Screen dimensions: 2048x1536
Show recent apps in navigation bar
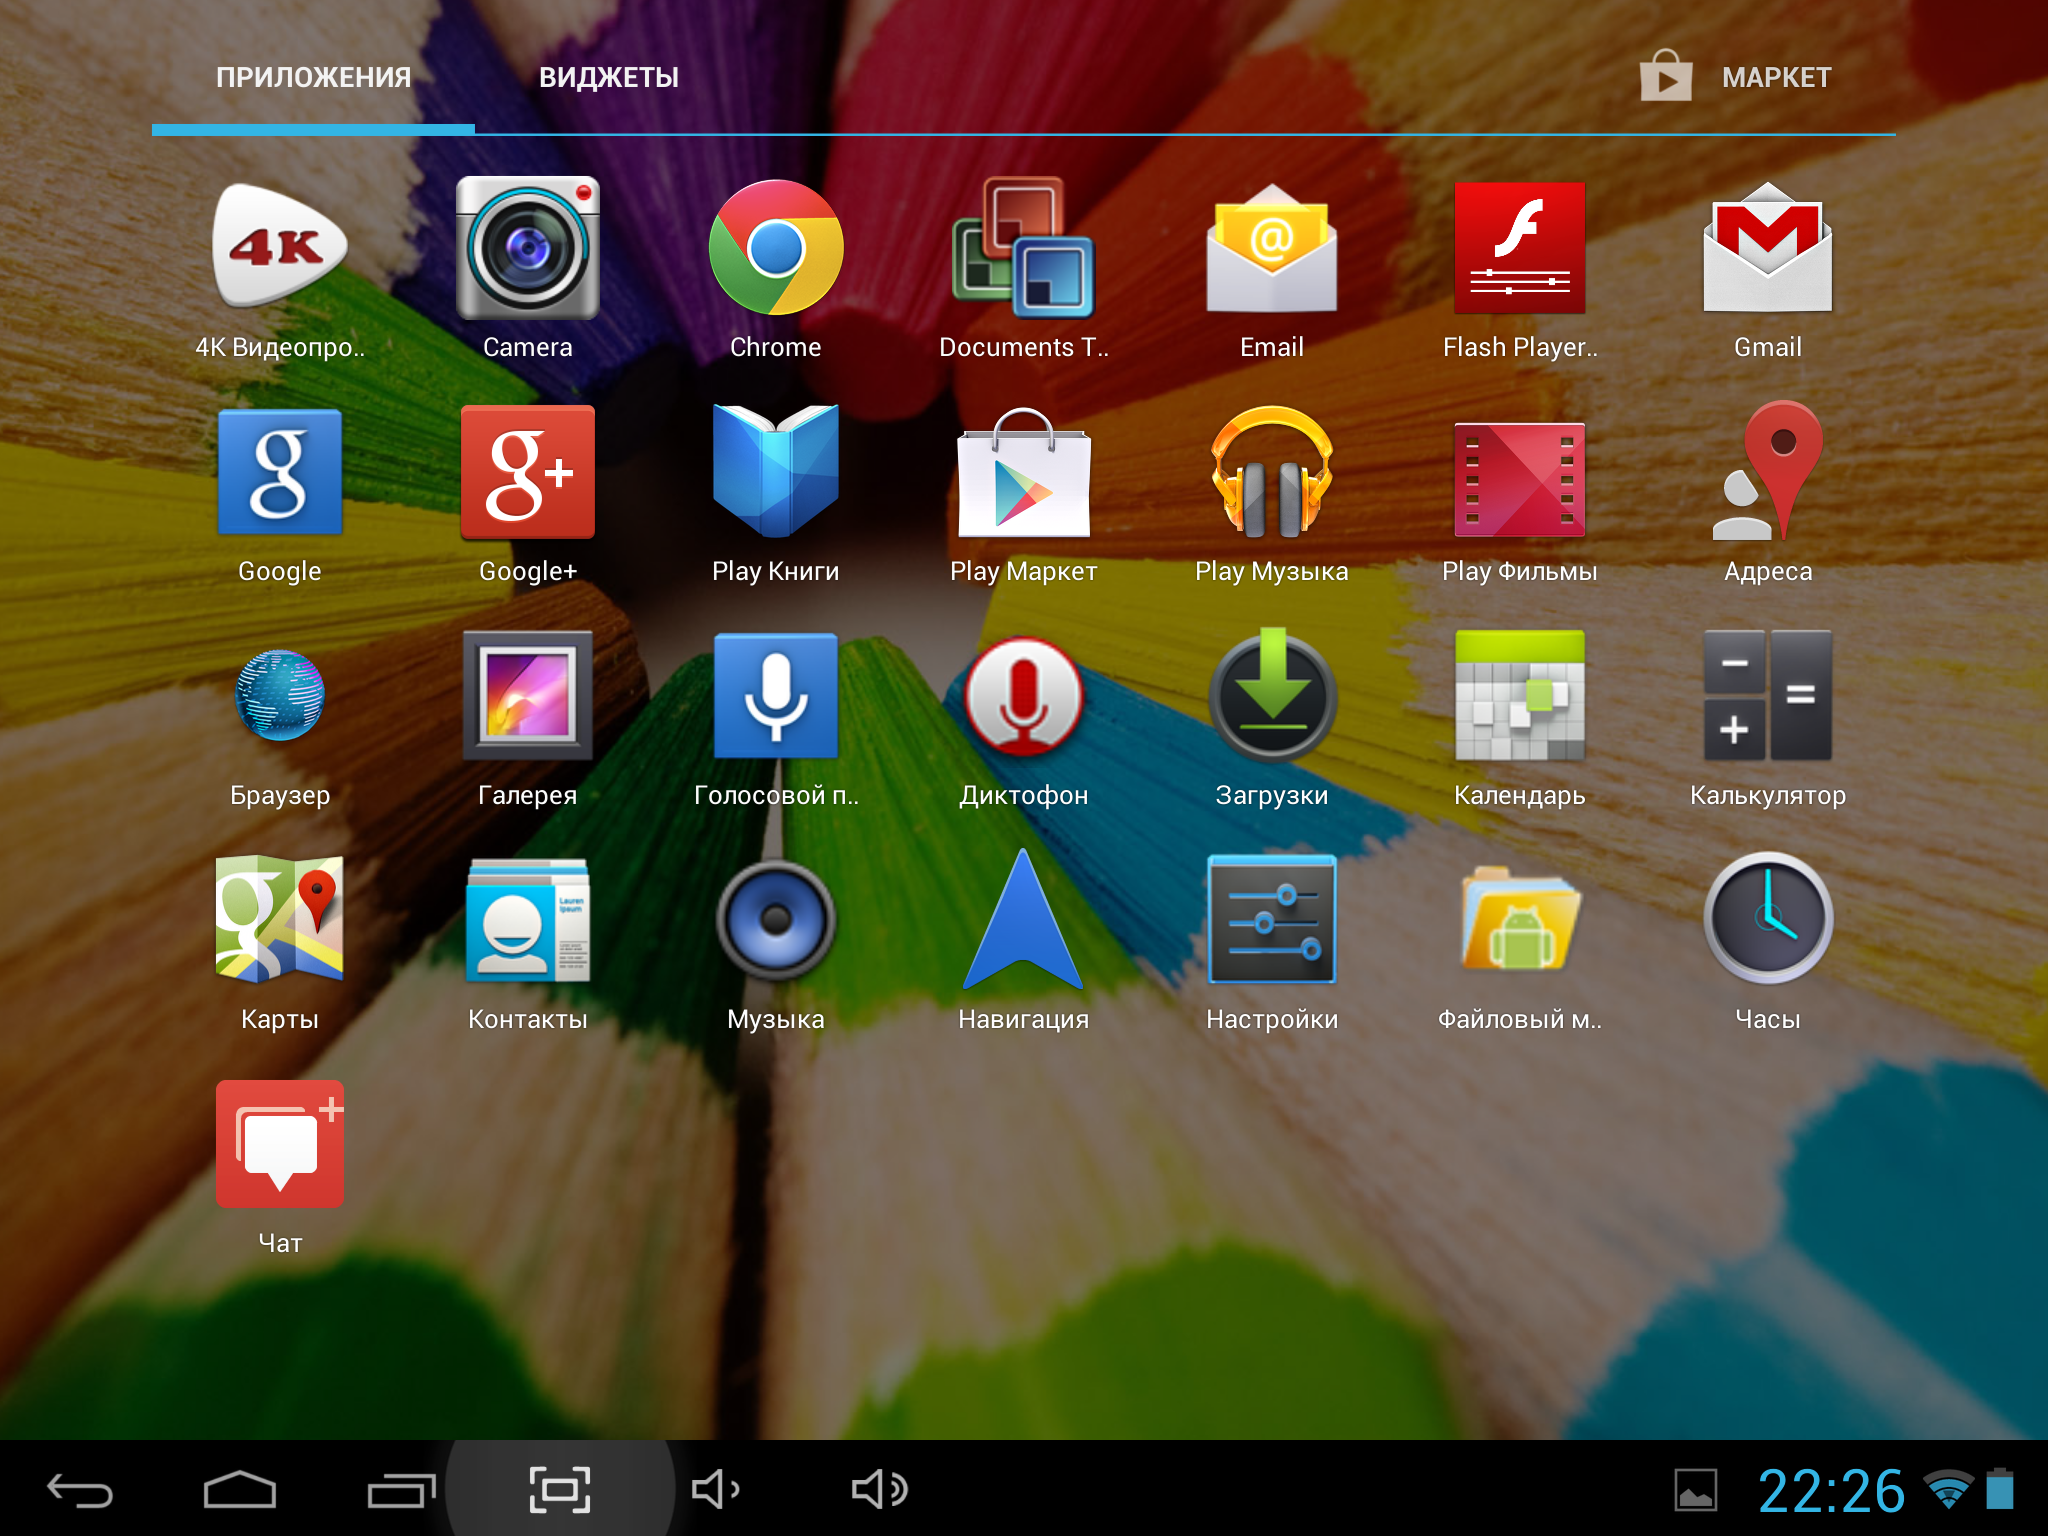[x=401, y=1491]
